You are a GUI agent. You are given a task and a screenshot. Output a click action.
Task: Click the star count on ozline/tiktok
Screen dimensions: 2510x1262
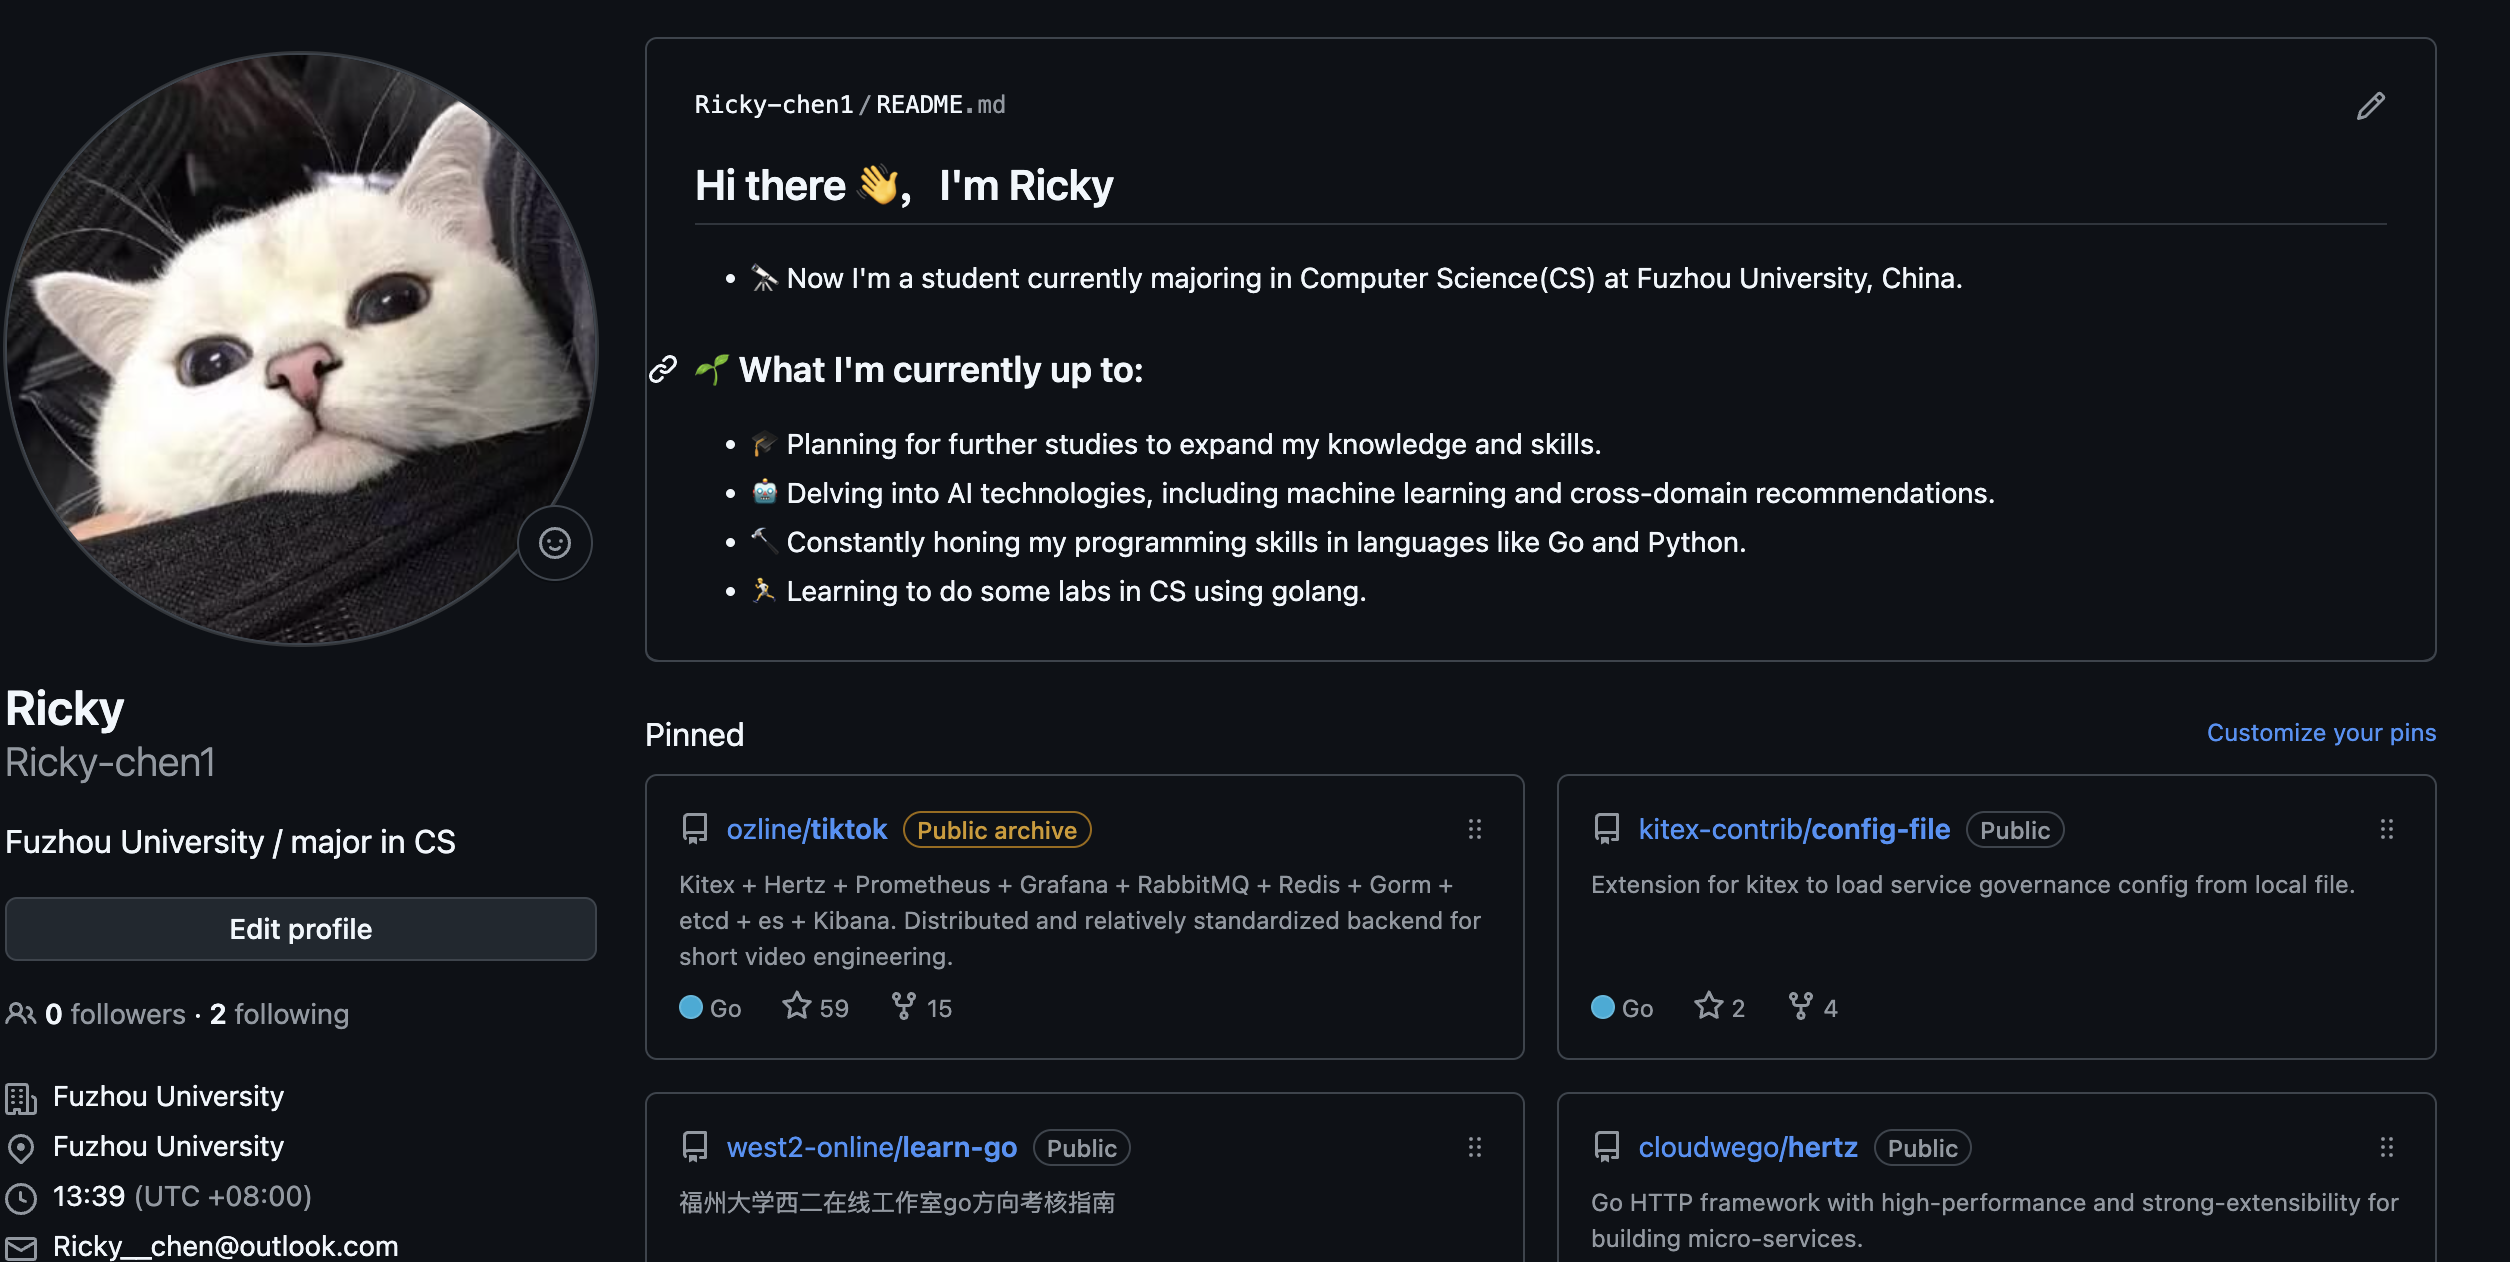[x=816, y=1007]
